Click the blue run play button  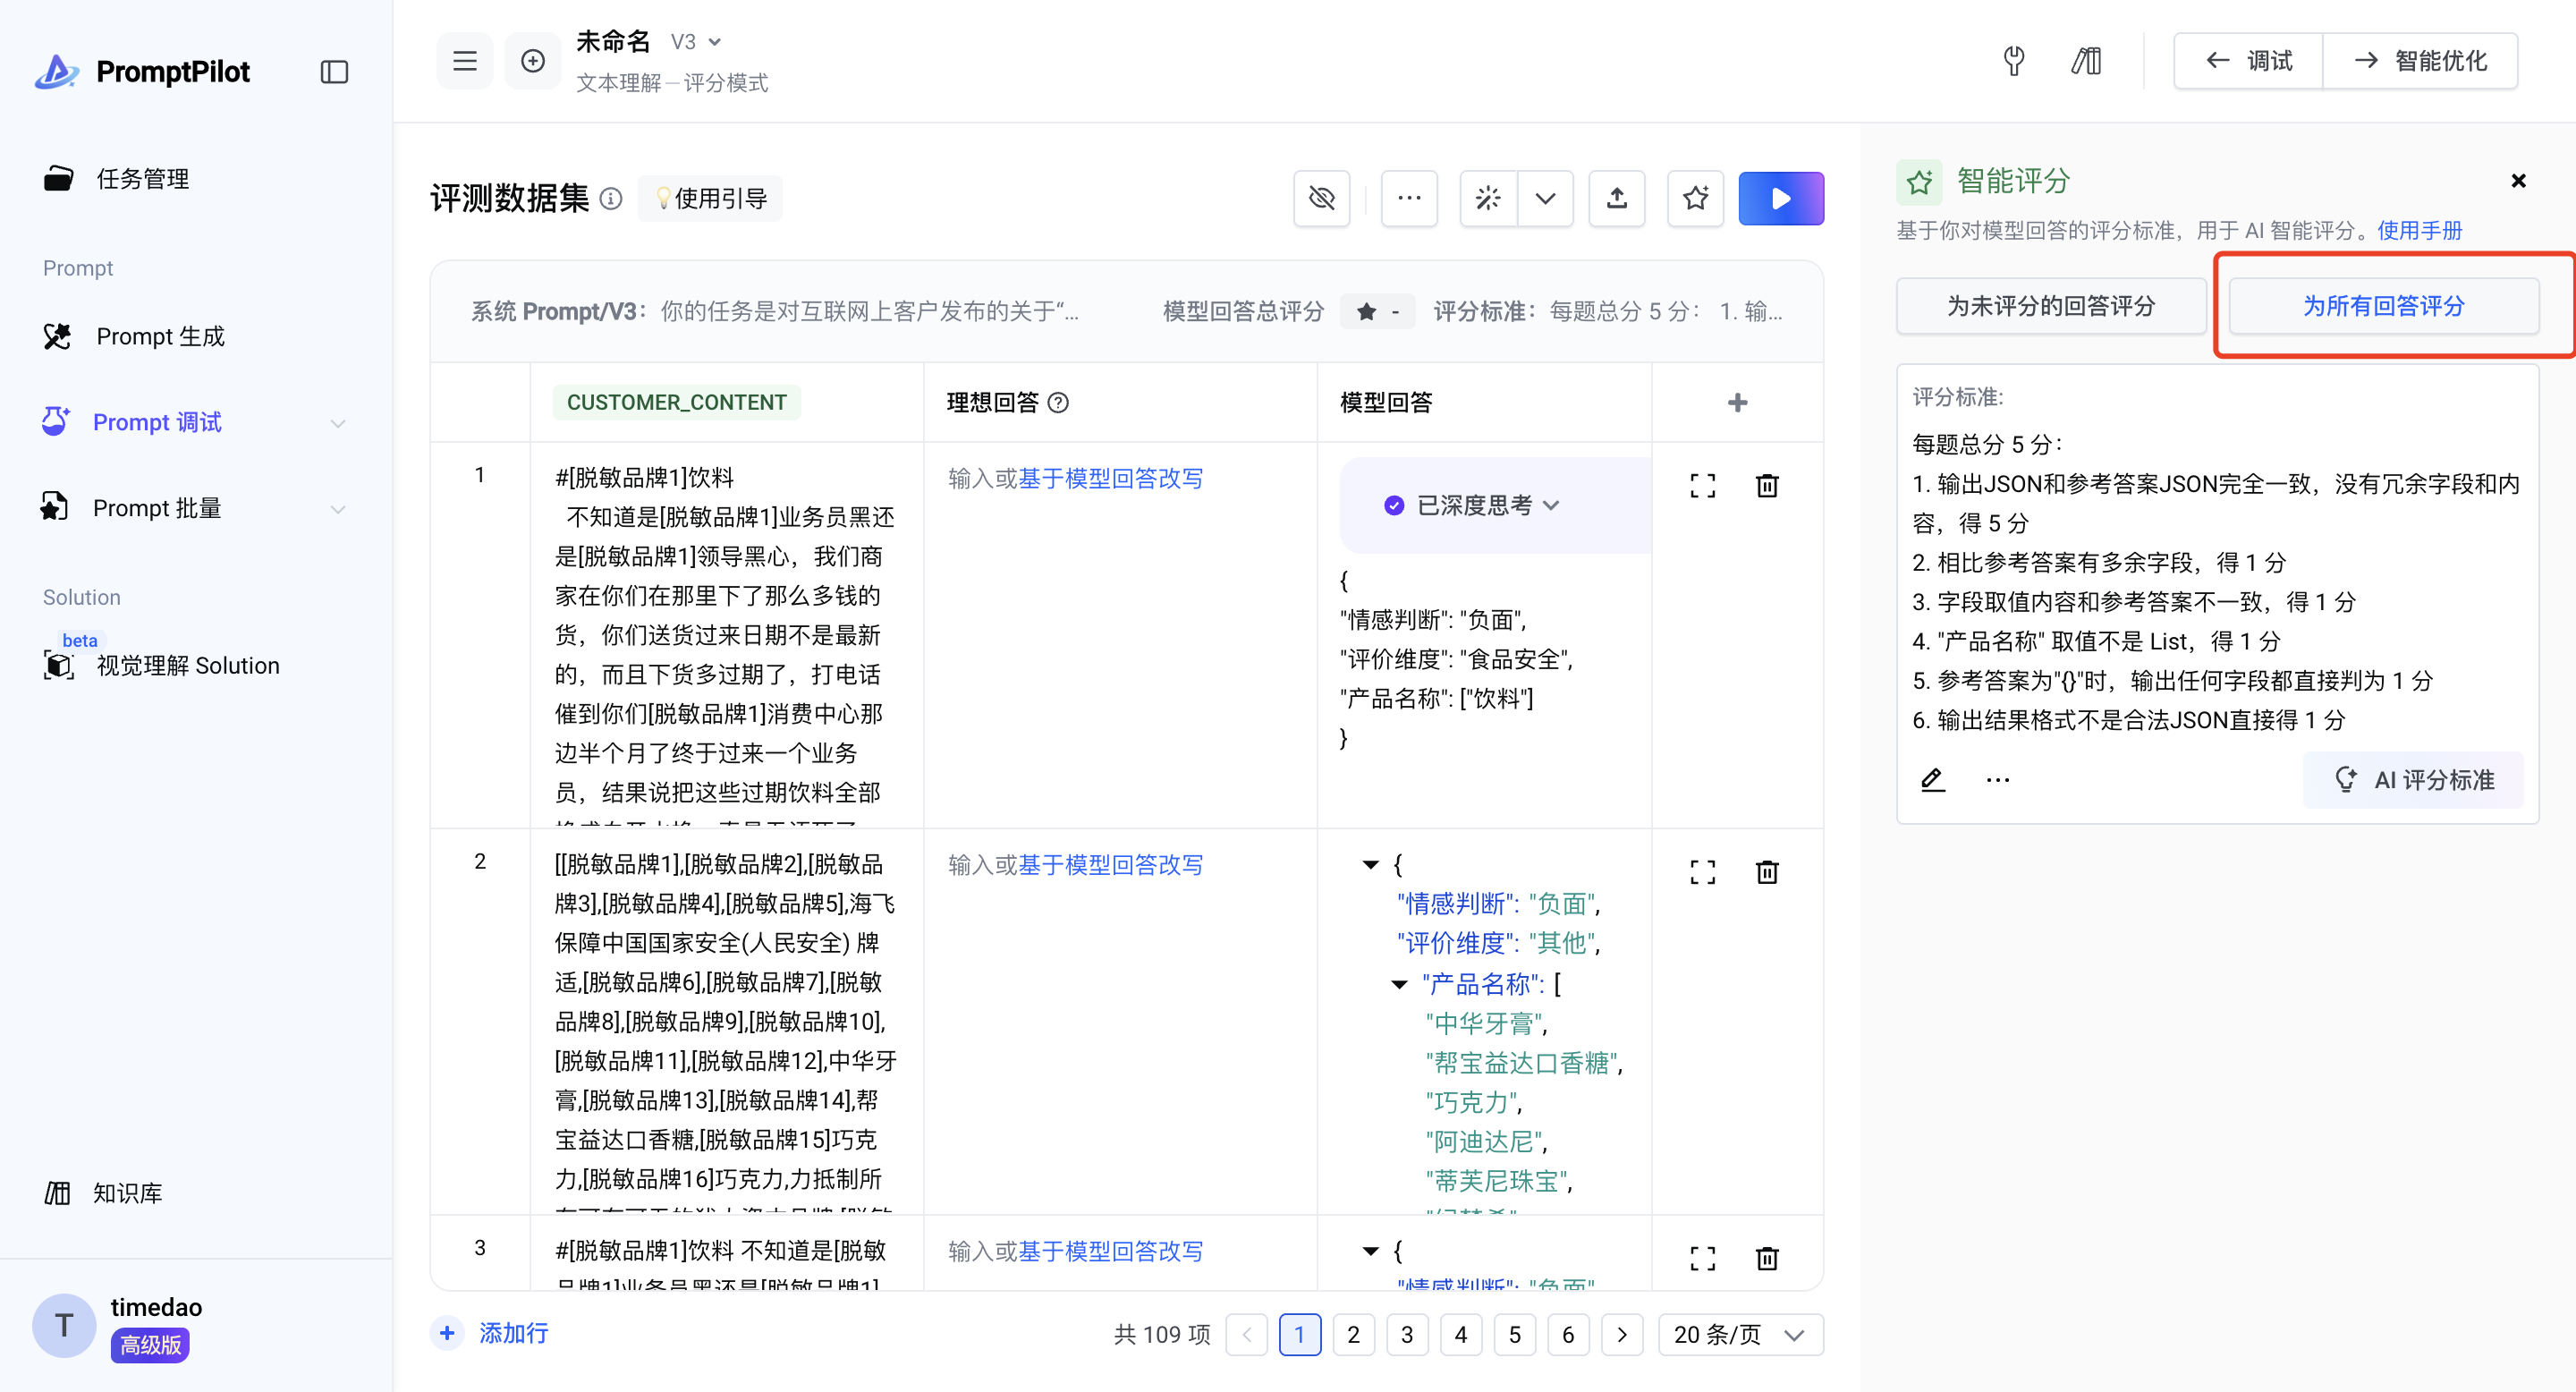1780,198
